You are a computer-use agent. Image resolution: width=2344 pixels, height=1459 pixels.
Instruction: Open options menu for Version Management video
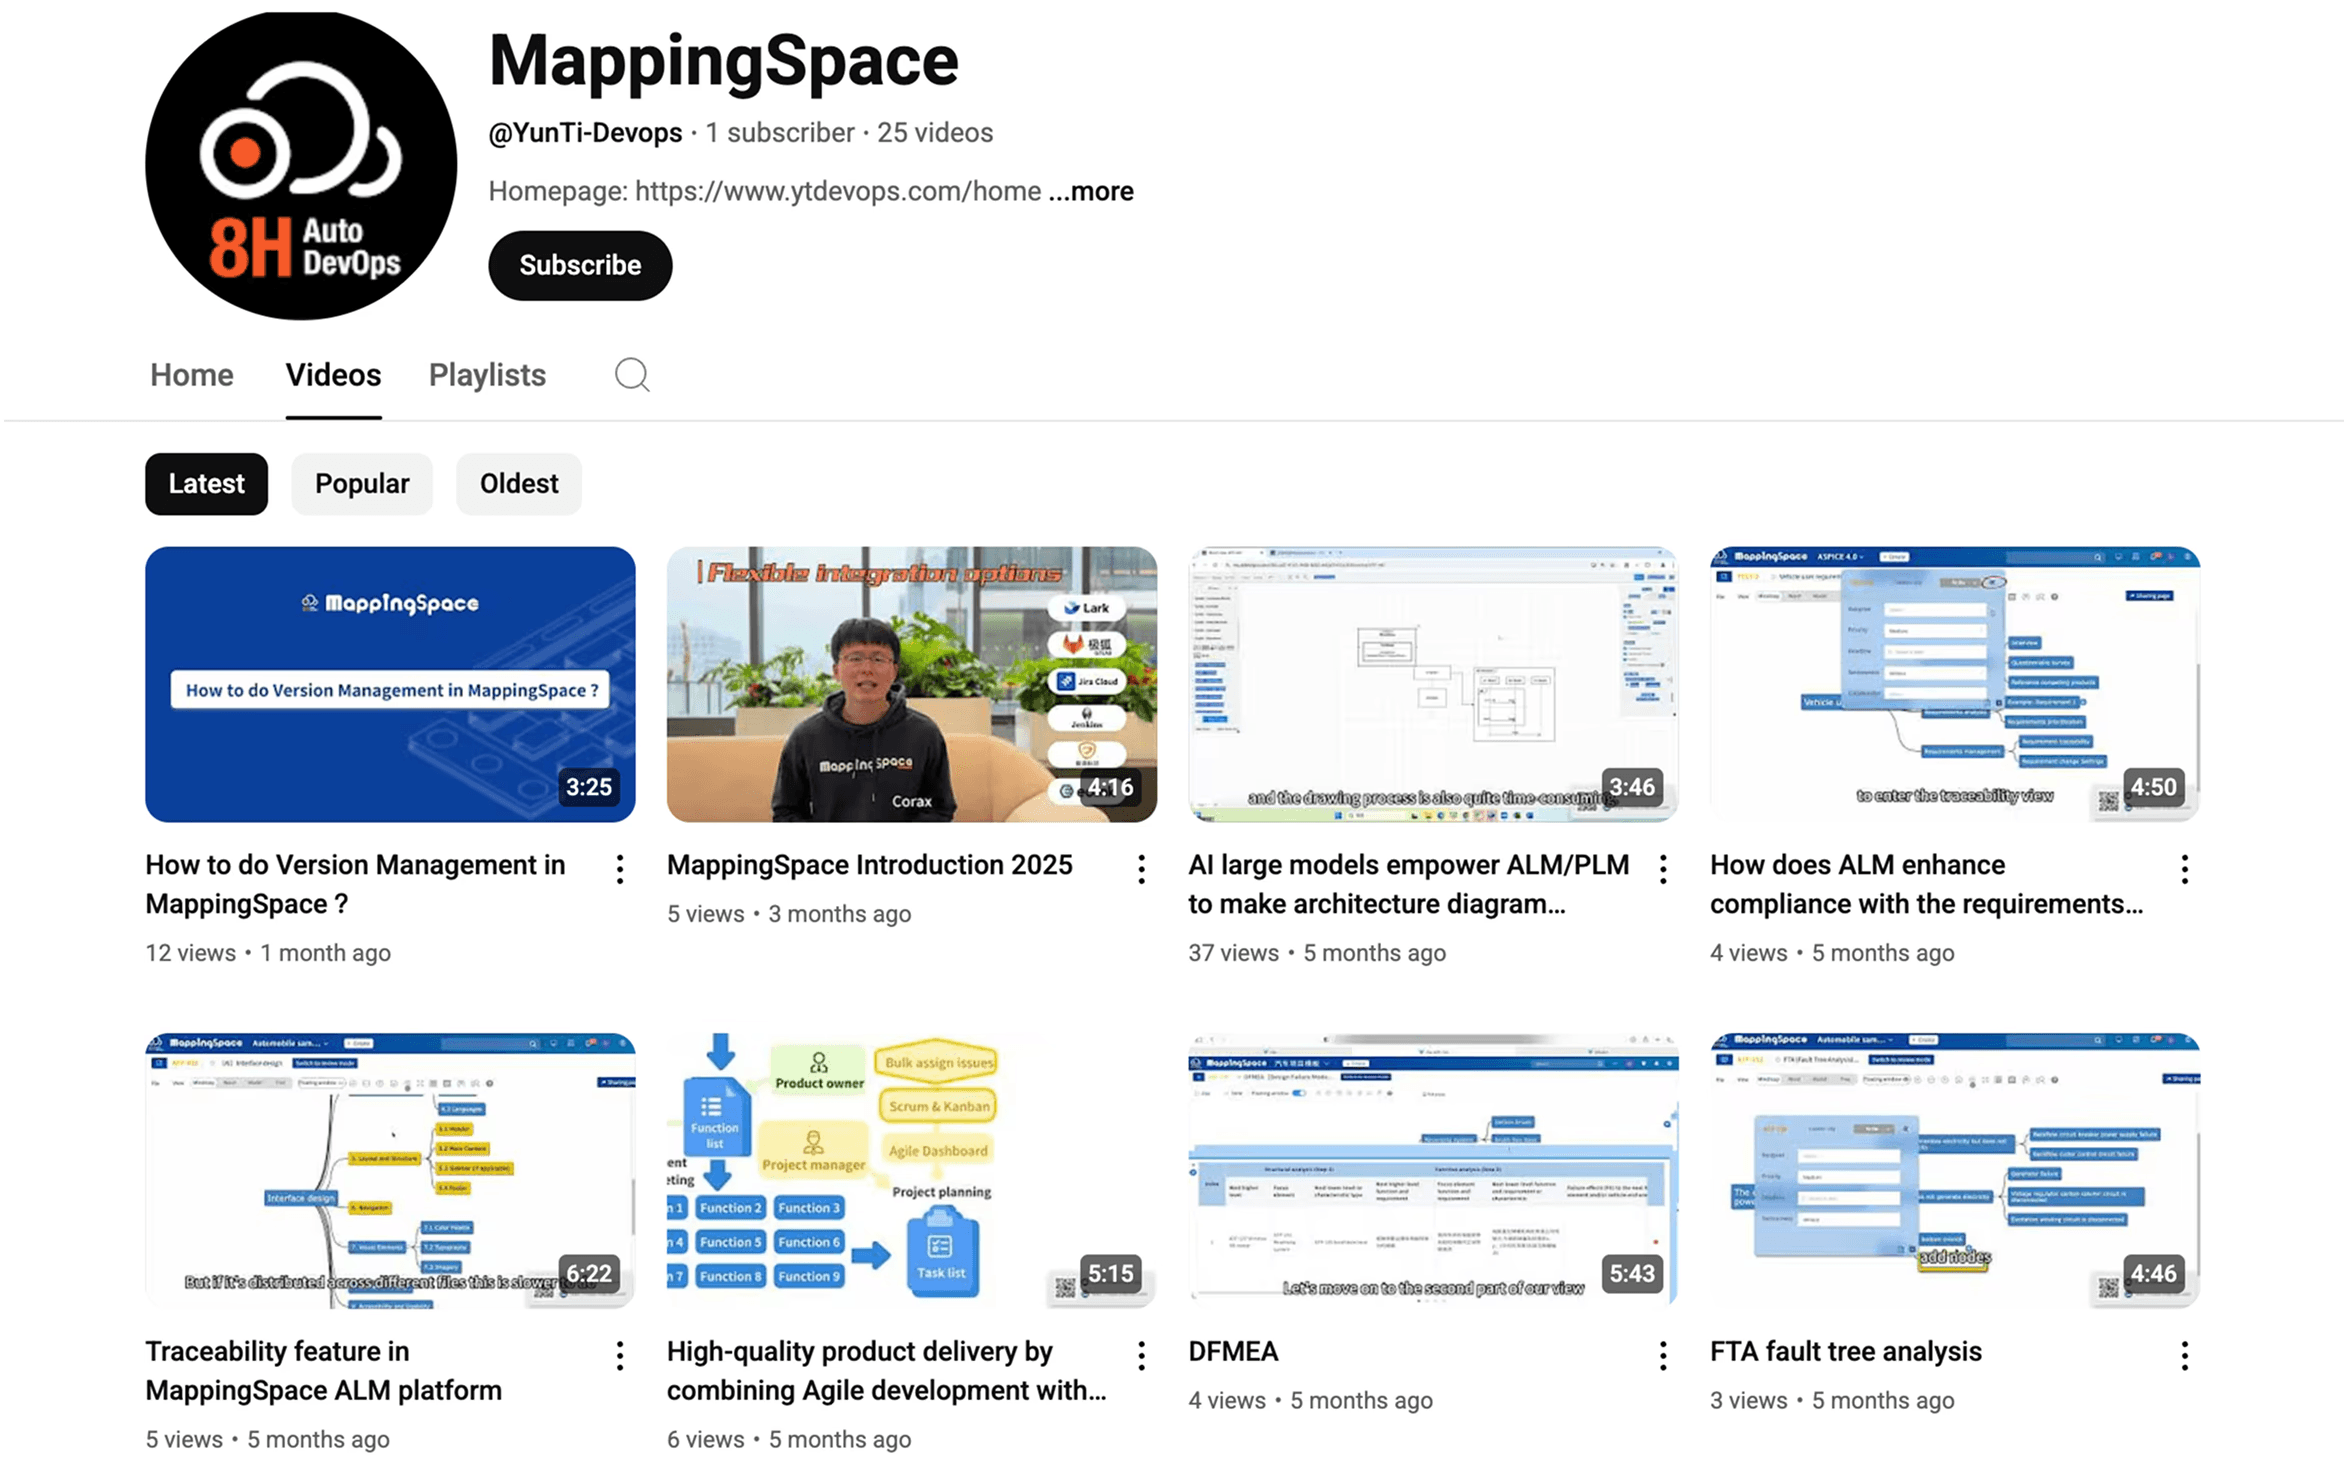point(620,869)
